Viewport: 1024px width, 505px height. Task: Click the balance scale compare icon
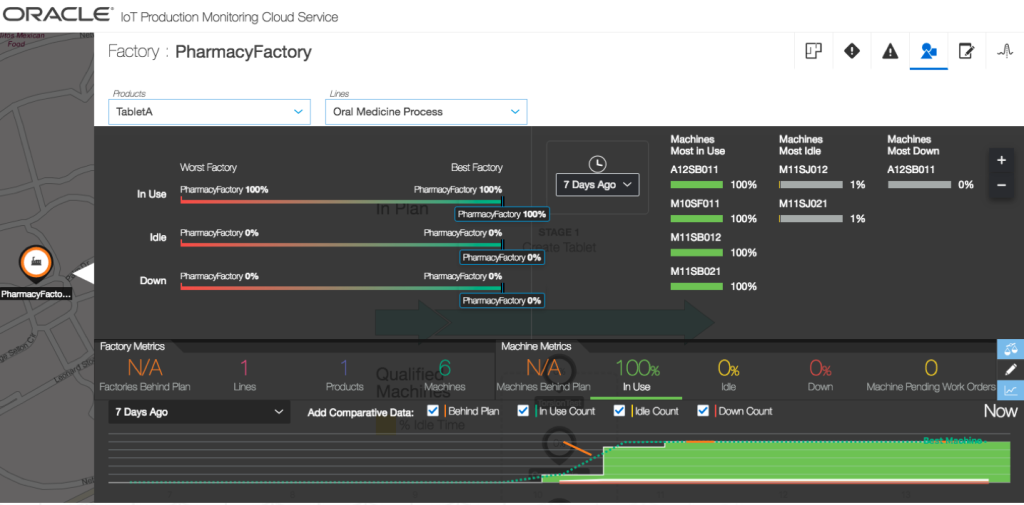pyautogui.click(x=1011, y=349)
